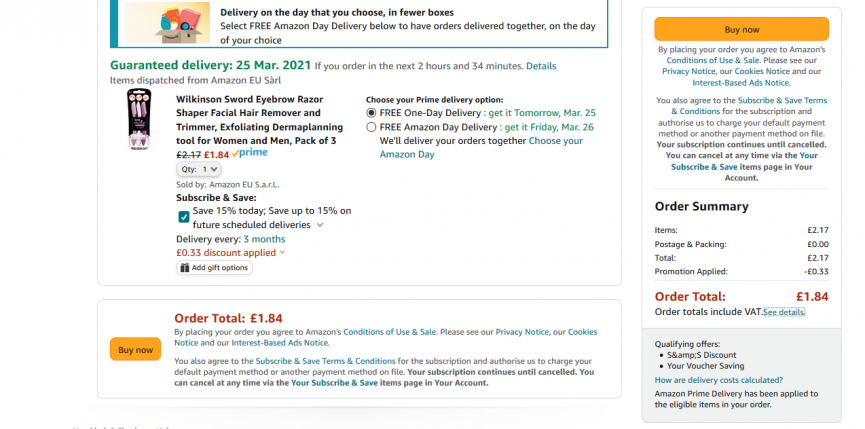
Task: Choose FREE Amazon Day Delivery option
Action: click(x=372, y=127)
